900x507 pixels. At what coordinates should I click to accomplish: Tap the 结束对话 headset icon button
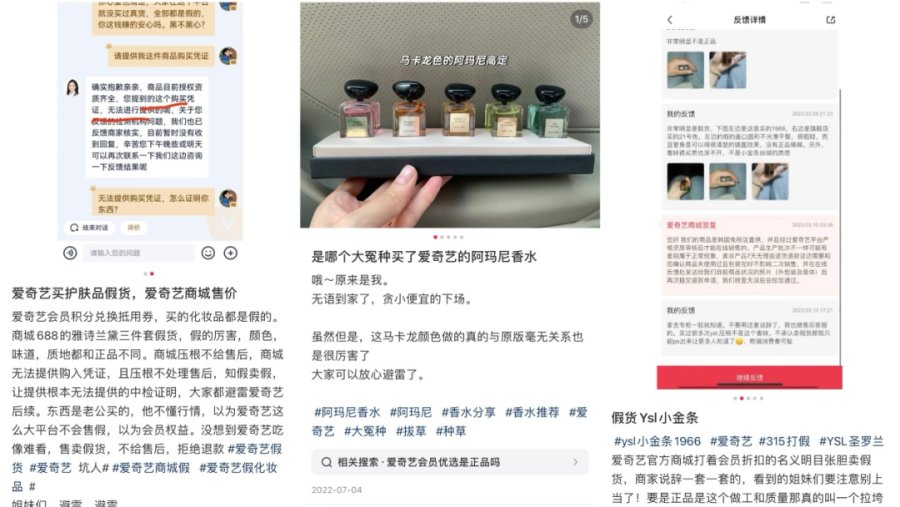point(88,227)
